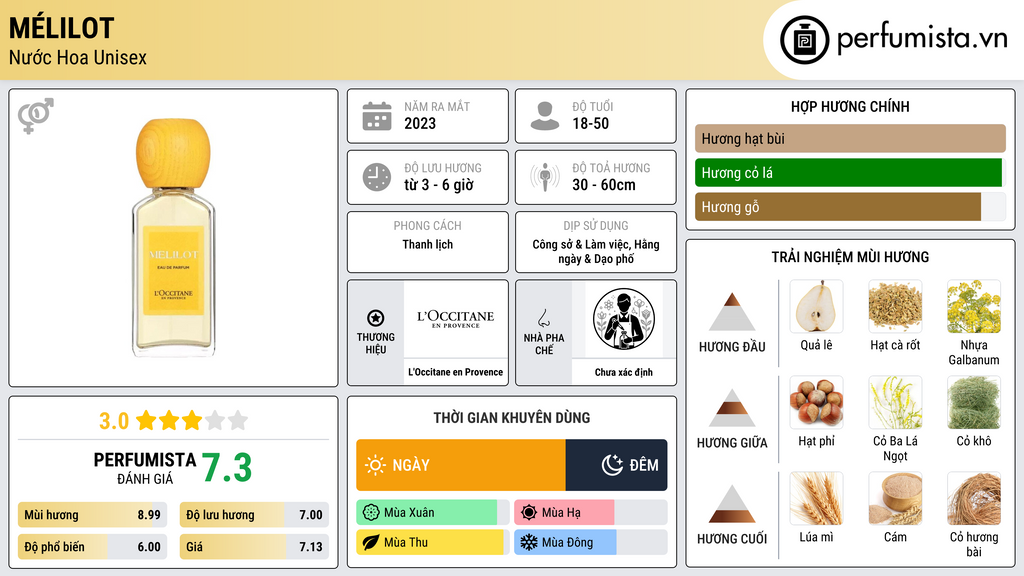This screenshot has height=576, width=1024.
Task: Click the Nhựa Galbanum note image
Action: (x=974, y=306)
